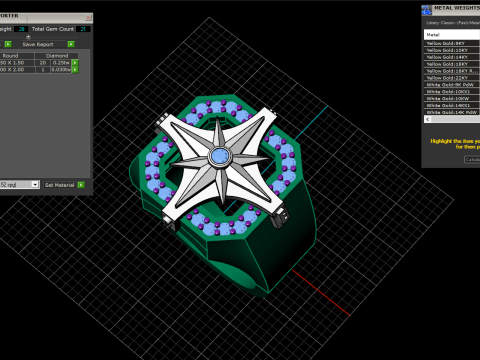480x360 pixels.
Task: Click the 0.25tw weight cell
Action: [x=61, y=63]
